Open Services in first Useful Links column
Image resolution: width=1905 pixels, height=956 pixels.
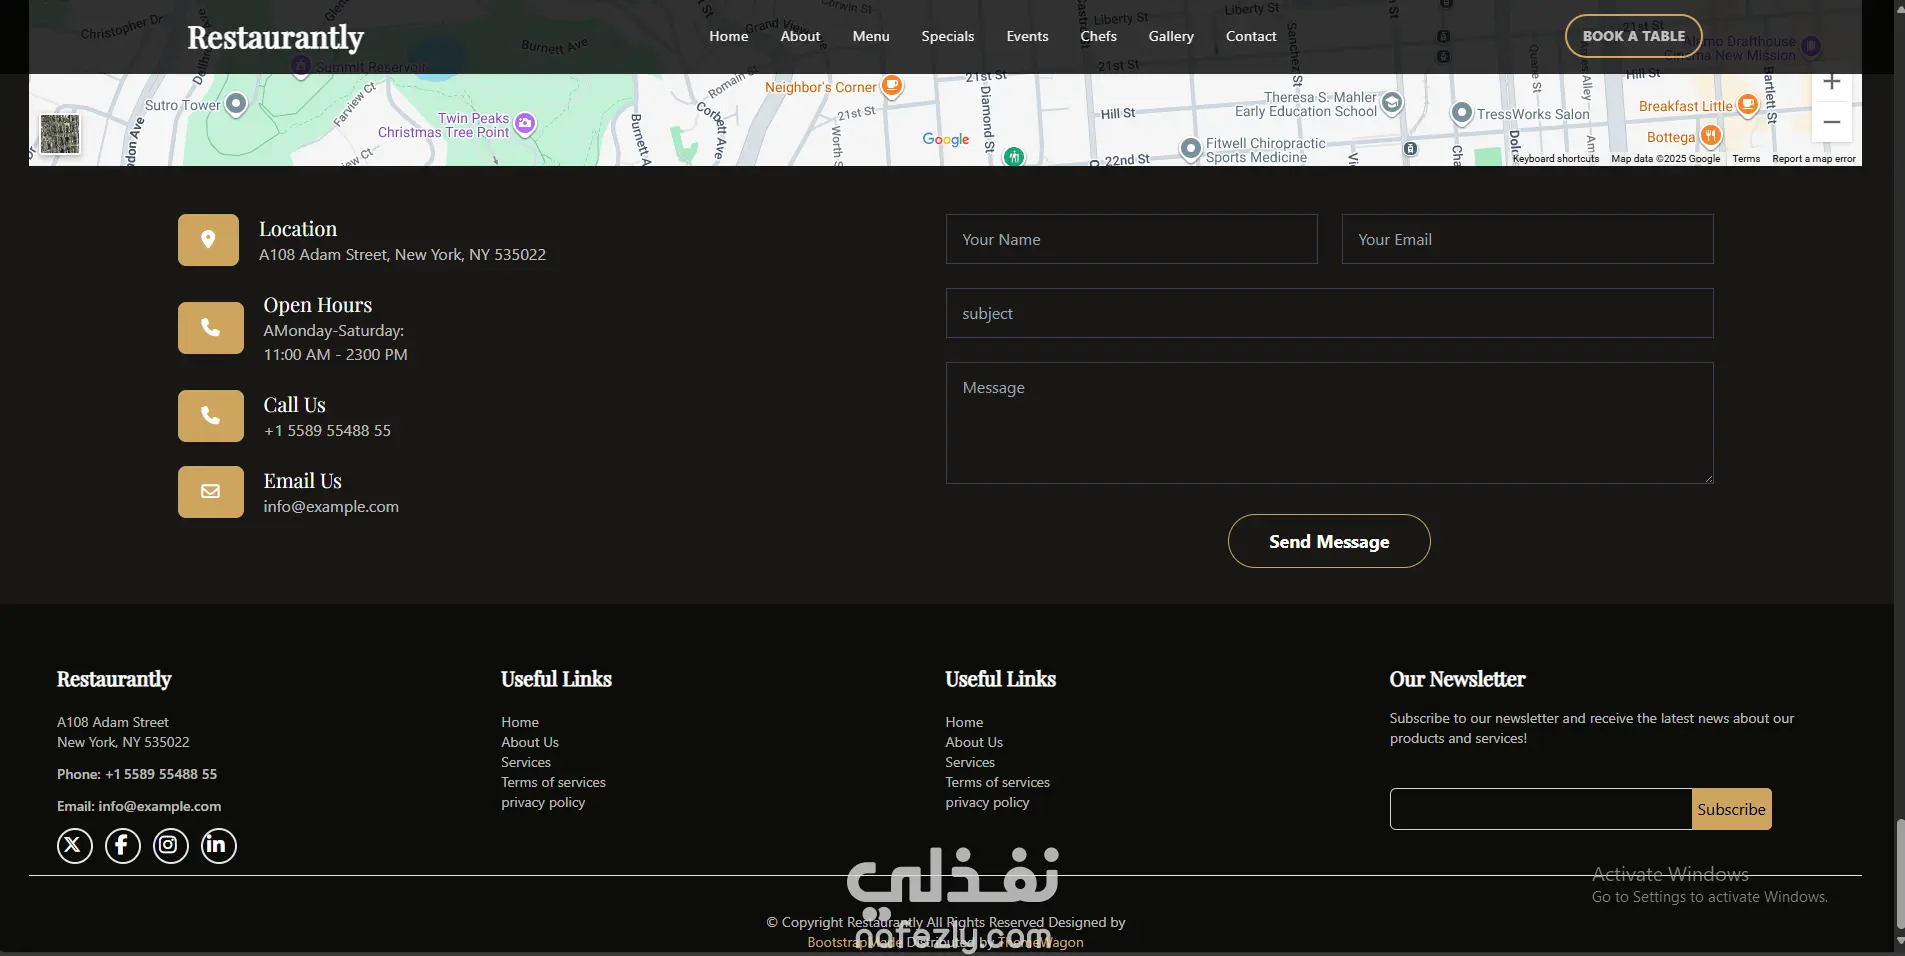(x=525, y=762)
